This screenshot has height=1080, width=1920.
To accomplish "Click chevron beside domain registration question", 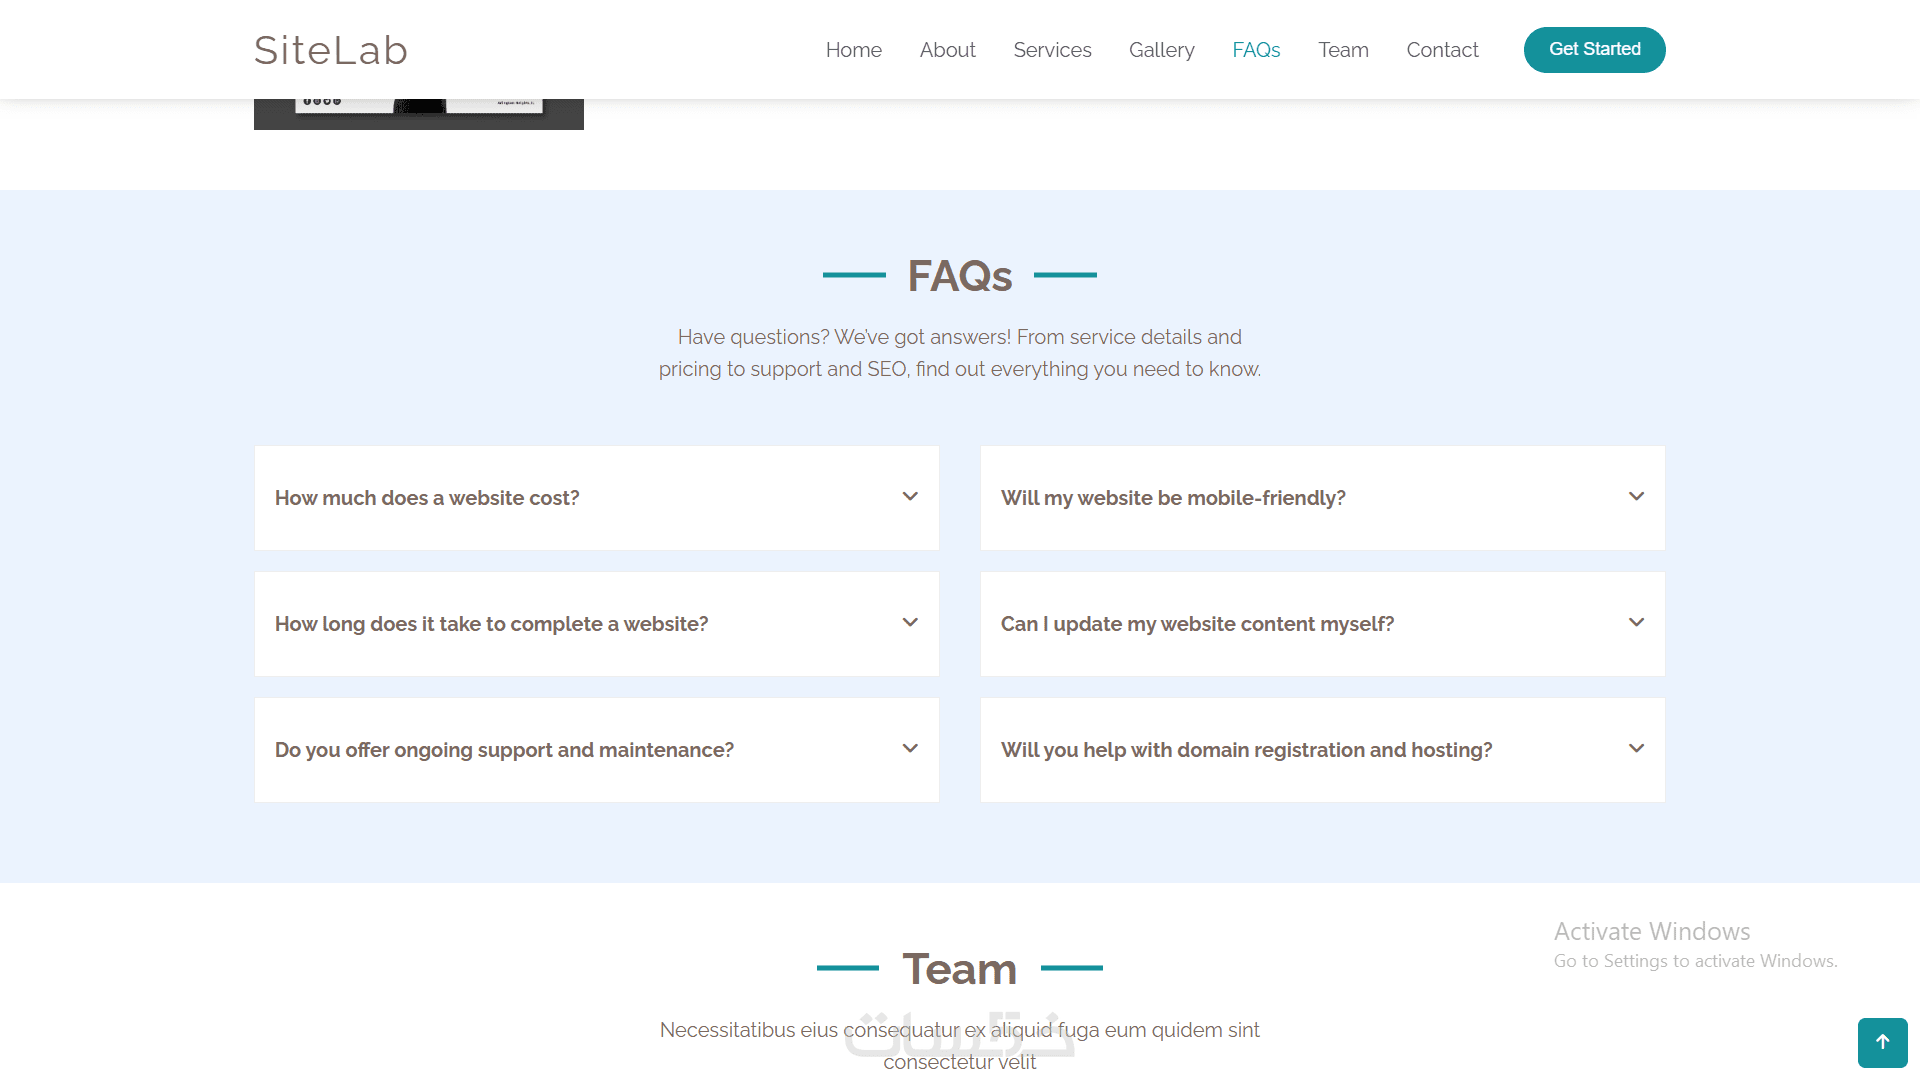I will (x=1636, y=749).
